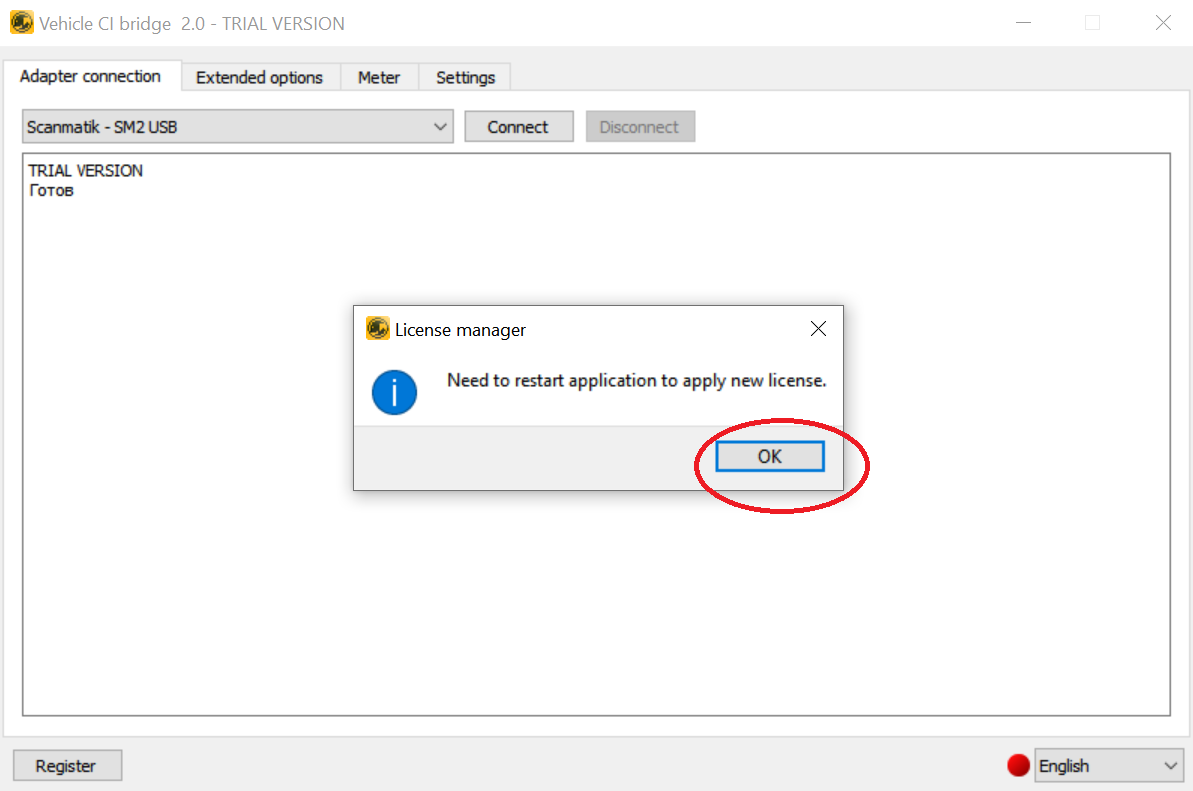This screenshot has width=1193, height=791.
Task: Close the Vehicle CI bridge main window
Action: pyautogui.click(x=1163, y=23)
